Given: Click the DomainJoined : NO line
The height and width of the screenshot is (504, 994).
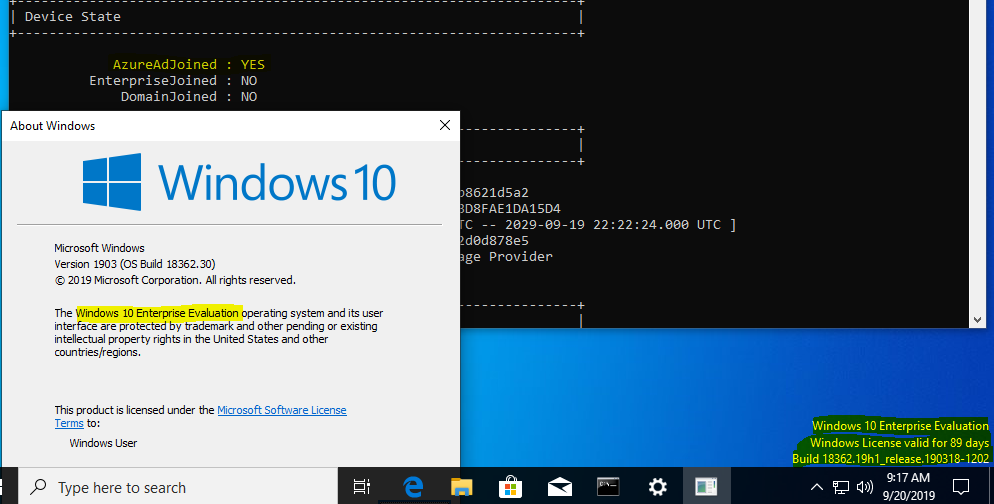Looking at the screenshot, I should pos(189,96).
